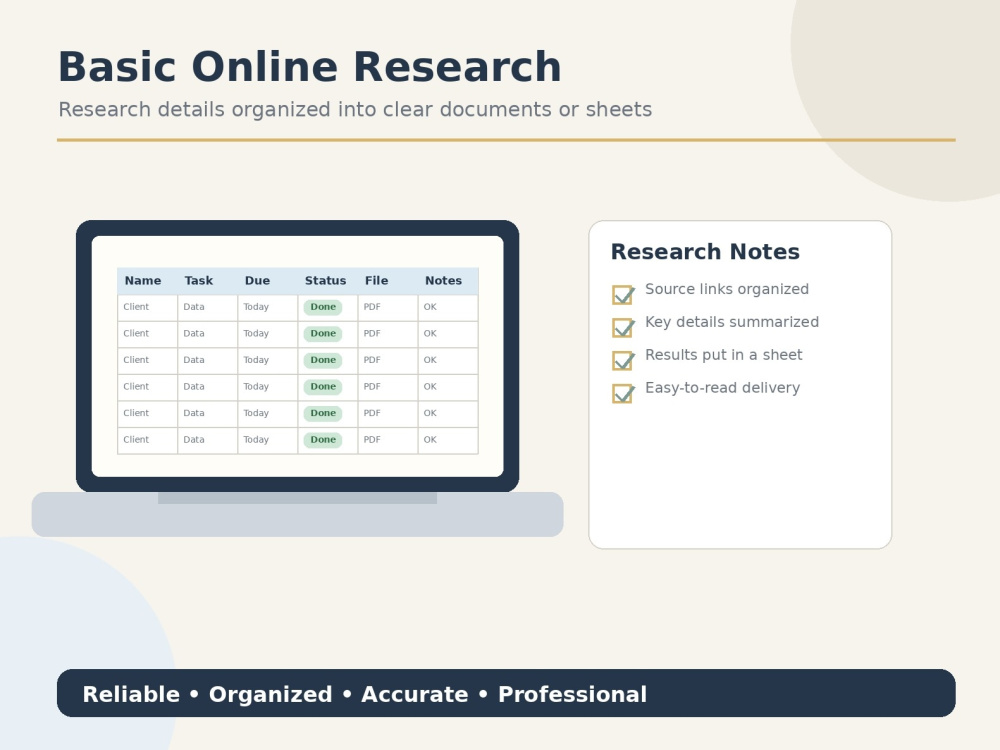The width and height of the screenshot is (1000, 750).
Task: Click the 'Results put in a sheet' text
Action: 724,355
